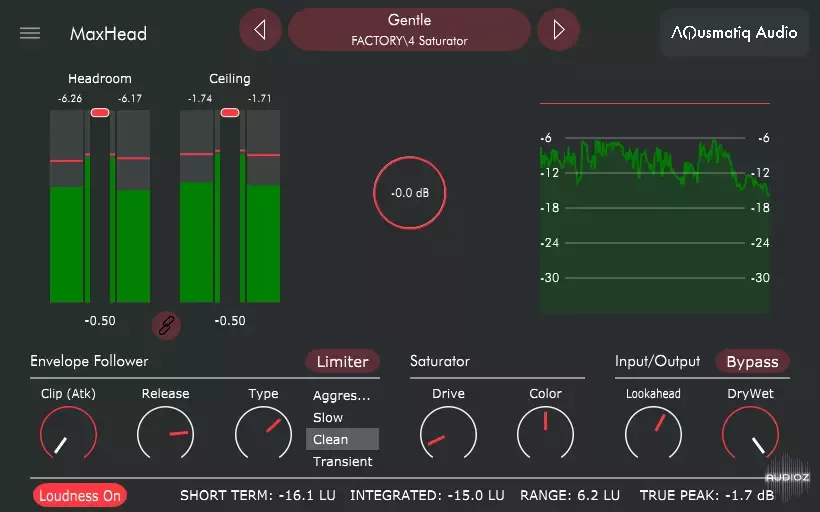
Task: Click the Ceiling -1.74 peak value
Action: [x=200, y=98]
